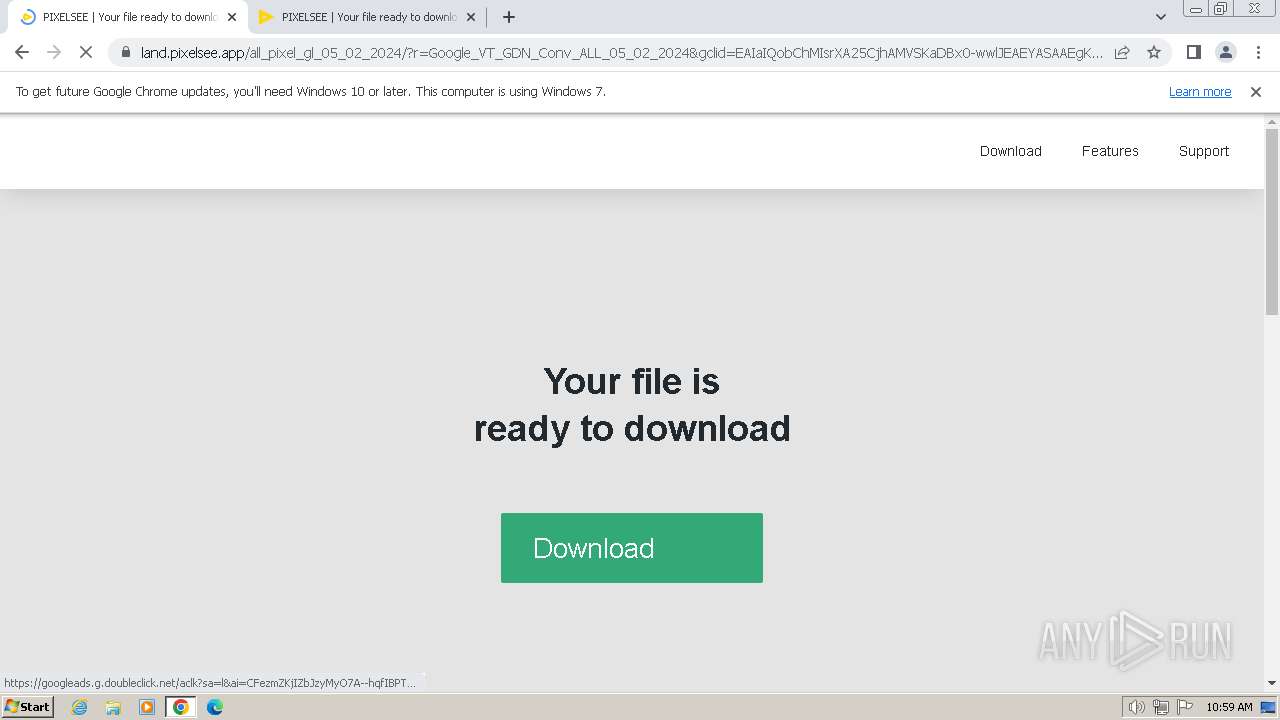
Task: Click the padlock site info icon
Action: coord(125,52)
